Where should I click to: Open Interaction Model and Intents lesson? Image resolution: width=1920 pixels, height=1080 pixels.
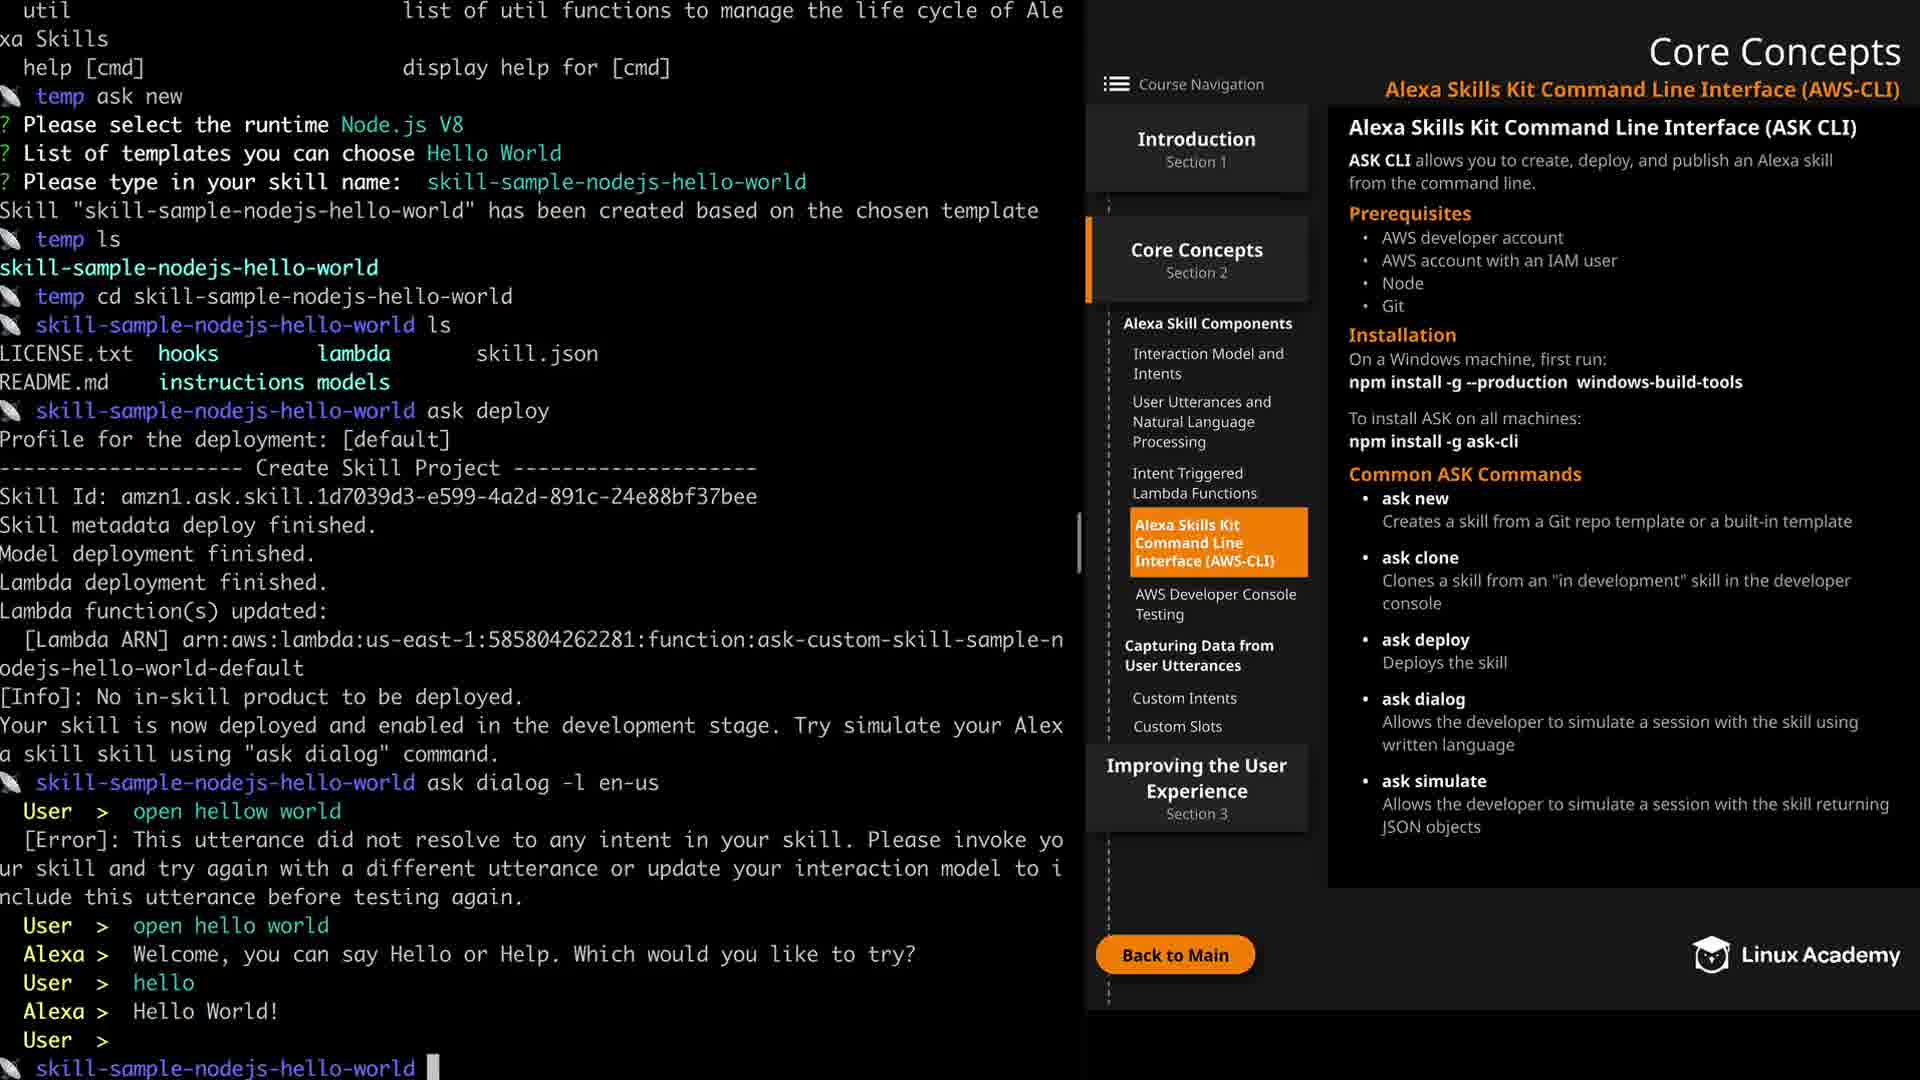[1207, 363]
